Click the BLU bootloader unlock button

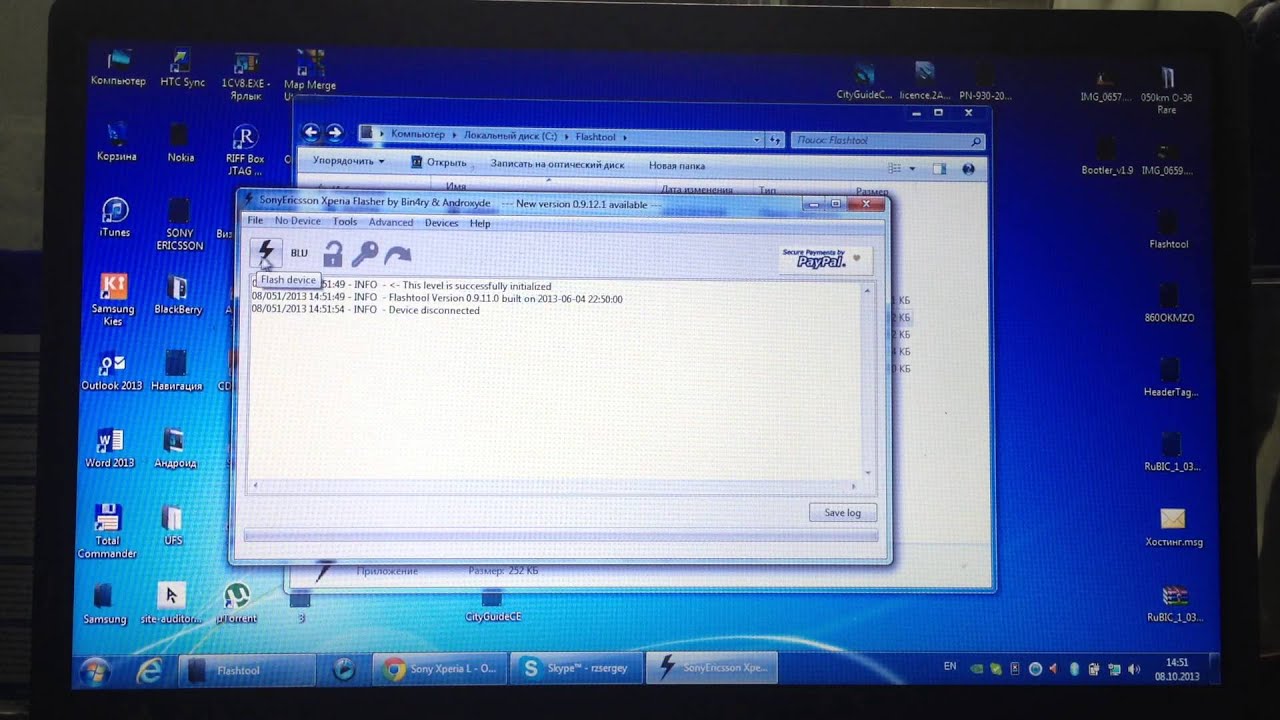(299, 253)
